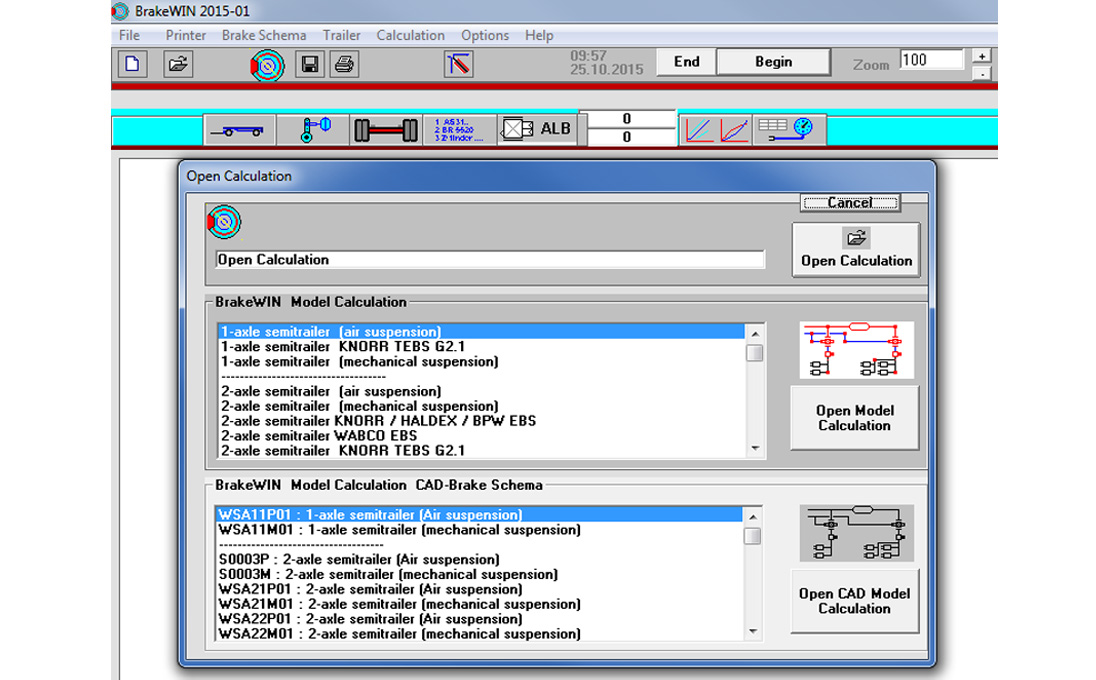The width and height of the screenshot is (1096, 680).
Task: Select 2-axle semitrailer KNORR TEBS G2.1
Action: (x=481, y=451)
